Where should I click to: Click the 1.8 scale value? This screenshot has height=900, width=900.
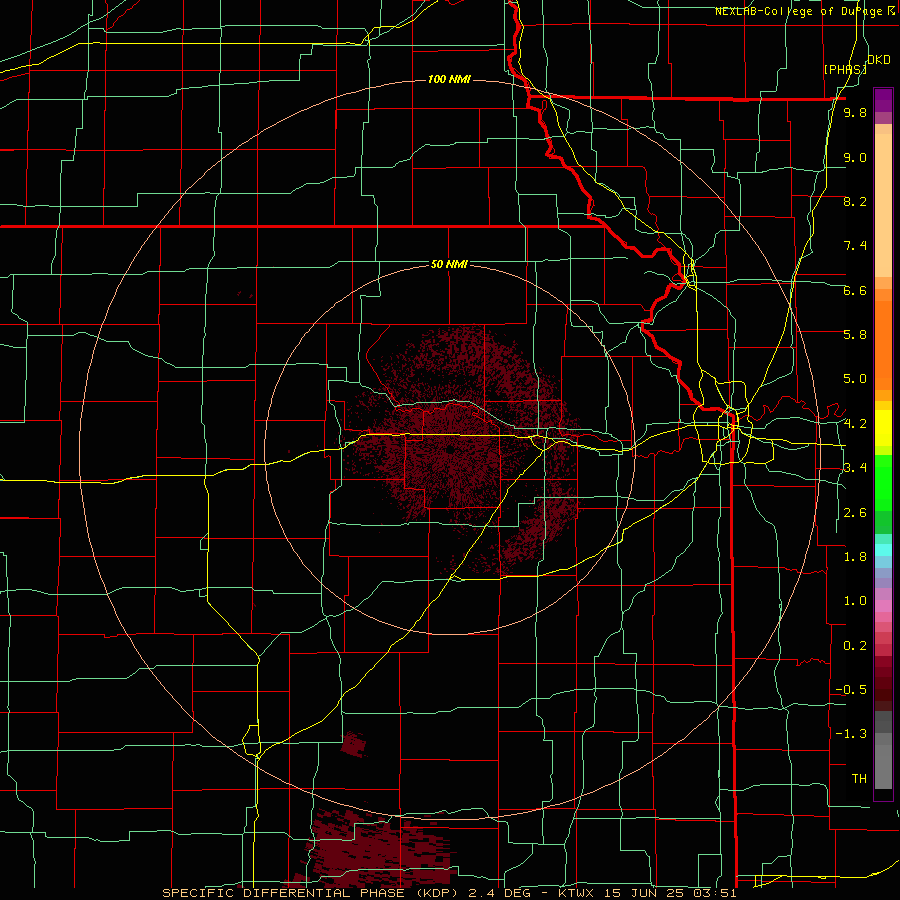(x=855, y=556)
